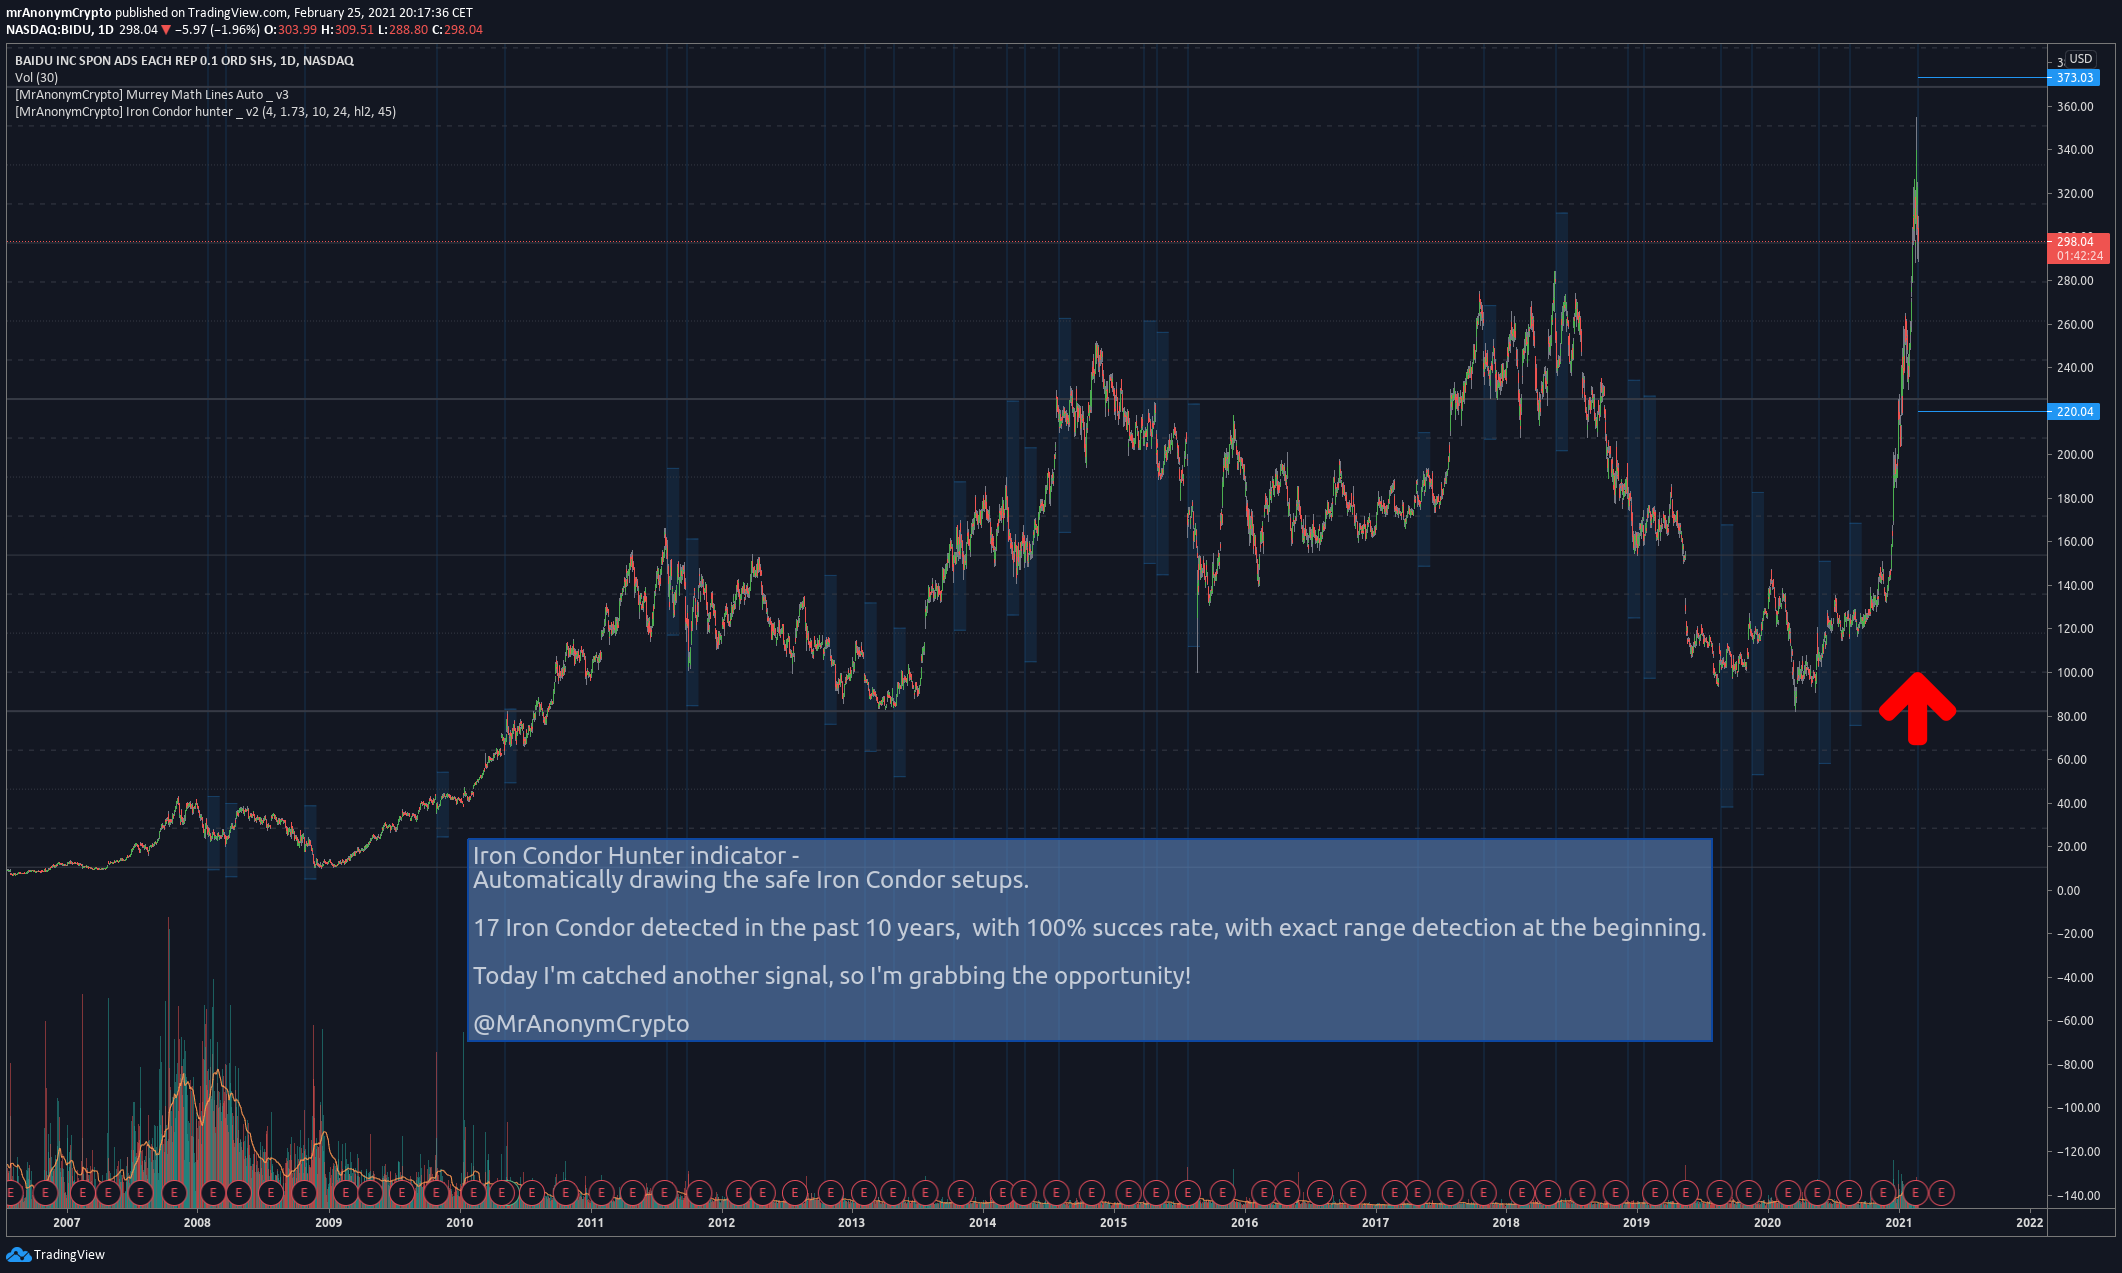The image size is (2122, 1273).
Task: Click the 2014 label on time axis
Action: (x=982, y=1223)
